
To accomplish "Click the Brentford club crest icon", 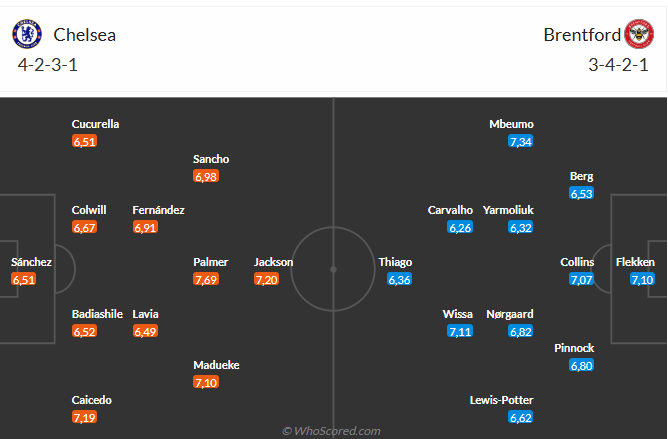I will [x=639, y=34].
